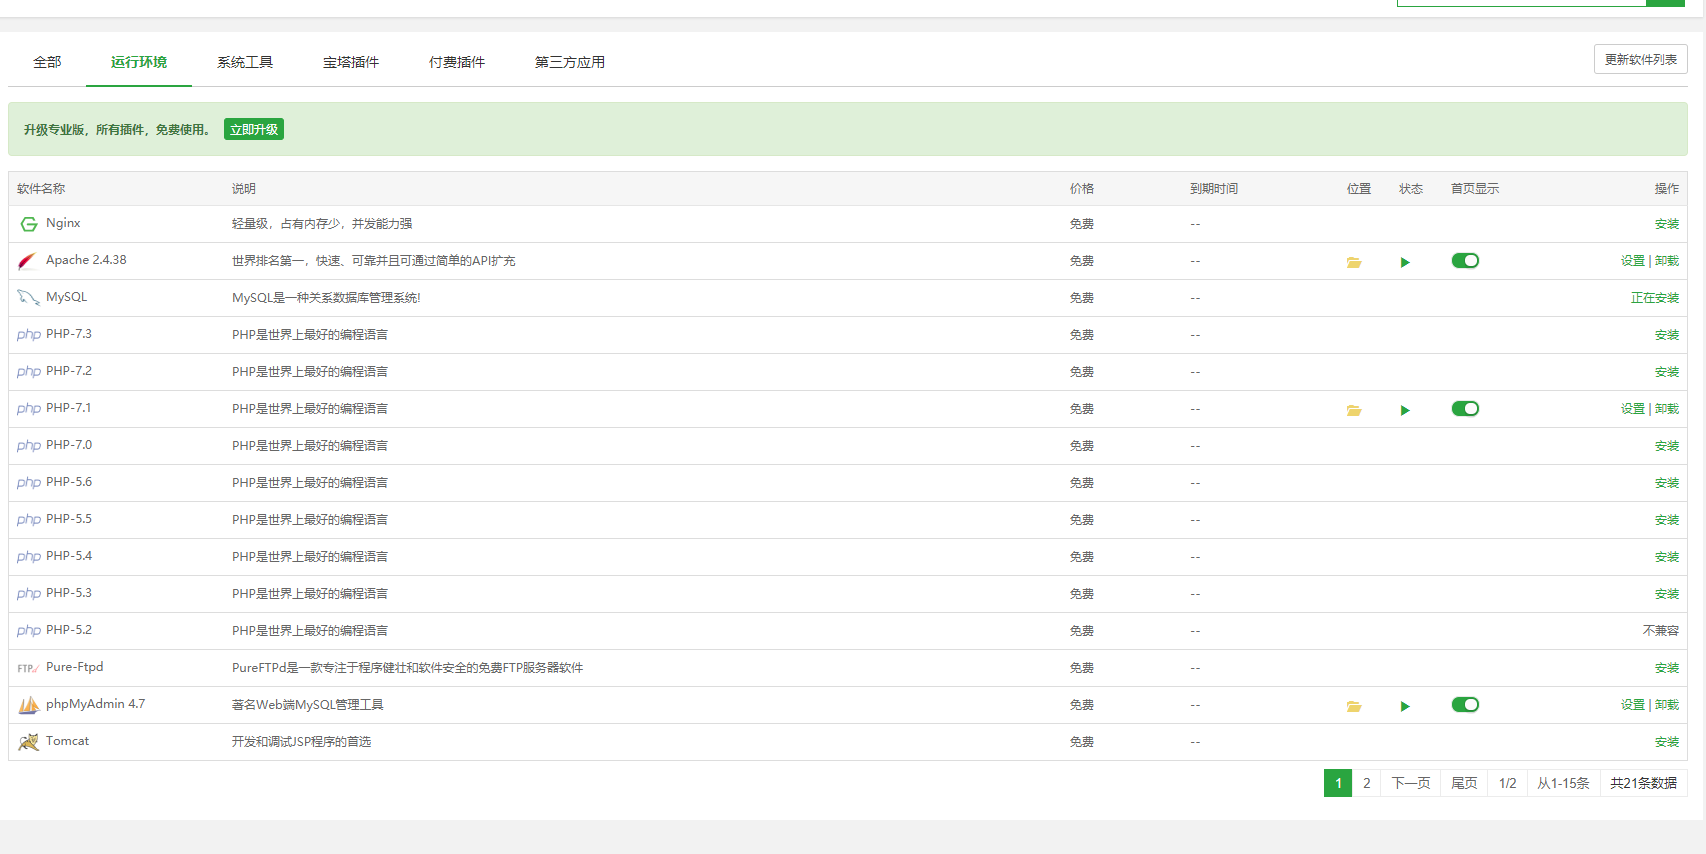Click the PHP-5.3 php icon
The width and height of the screenshot is (1706, 854).
[x=29, y=594]
